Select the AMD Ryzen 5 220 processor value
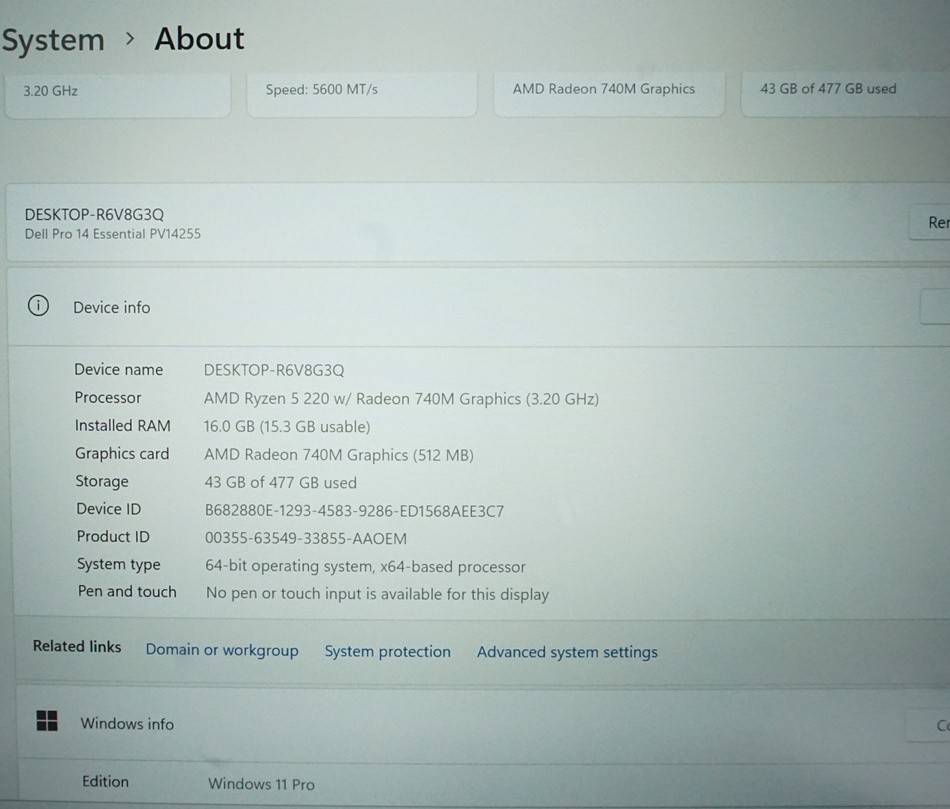The width and height of the screenshot is (950, 809). (401, 399)
